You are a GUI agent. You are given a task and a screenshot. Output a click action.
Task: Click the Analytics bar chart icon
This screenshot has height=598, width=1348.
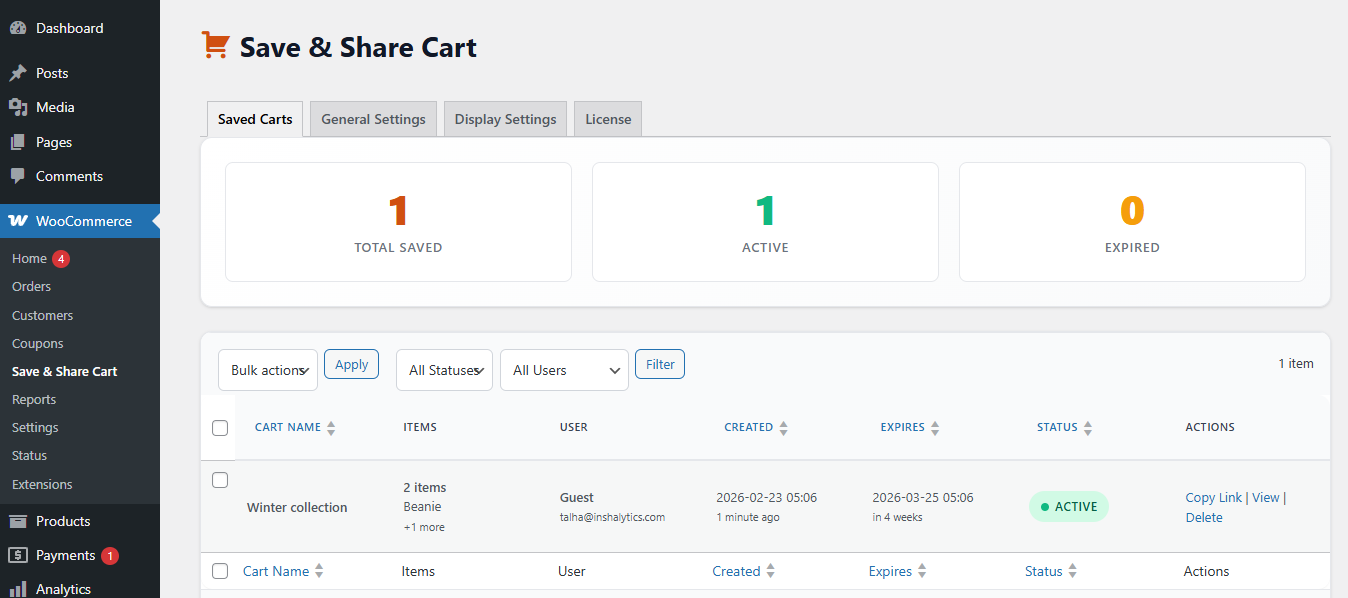tap(18, 589)
